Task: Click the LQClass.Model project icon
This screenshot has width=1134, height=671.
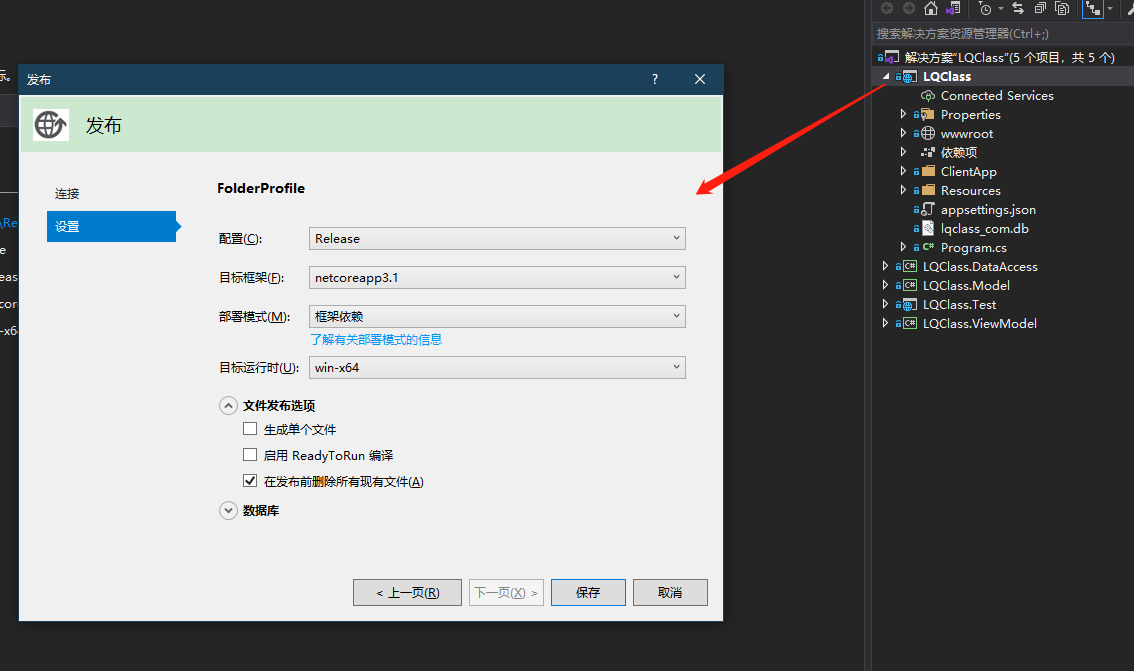Action: click(910, 285)
